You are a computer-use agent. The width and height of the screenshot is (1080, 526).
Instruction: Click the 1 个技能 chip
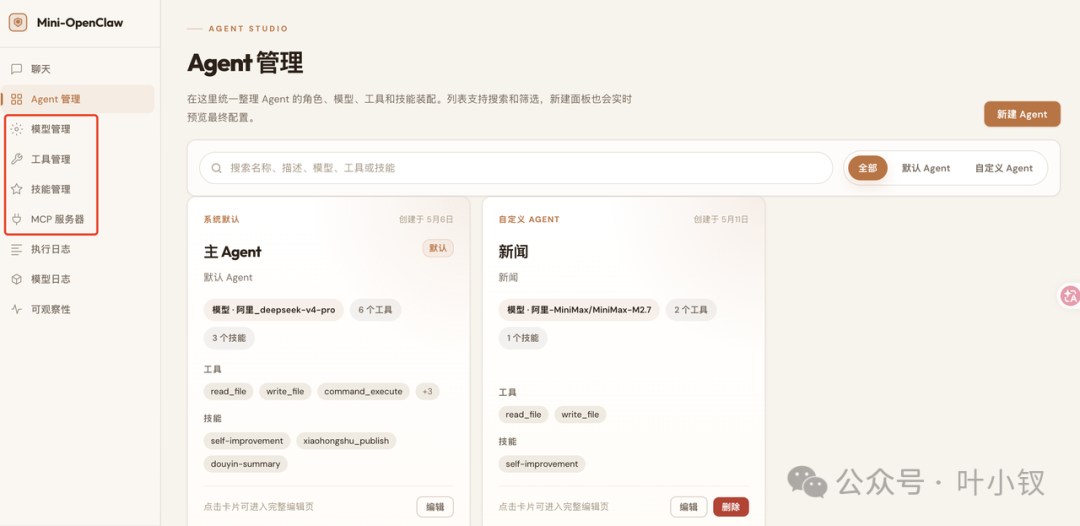(x=523, y=338)
